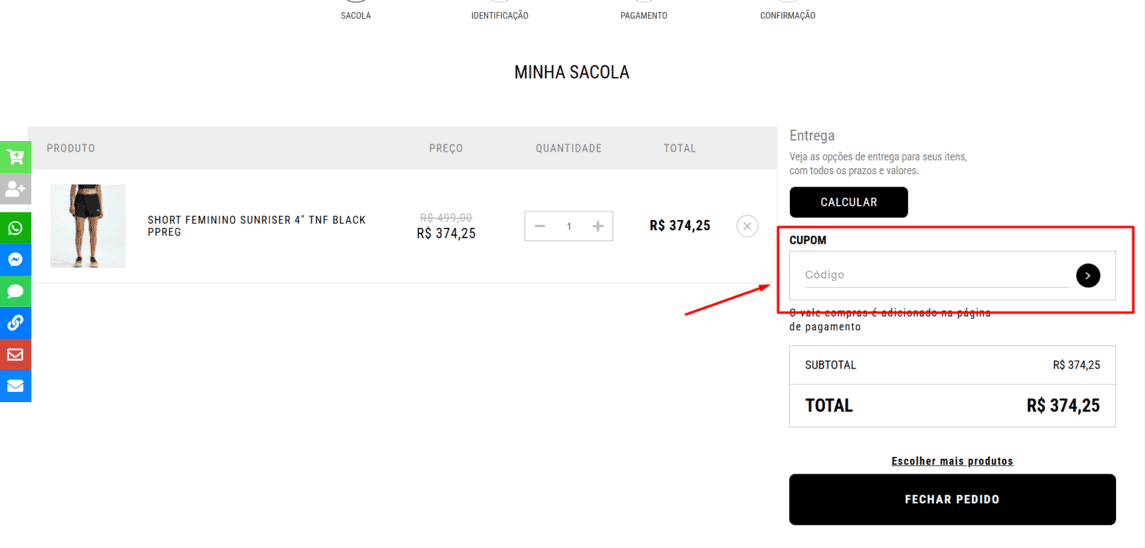This screenshot has height=548, width=1145.
Task: Open WhatsApp share icon in sidebar
Action: point(15,229)
